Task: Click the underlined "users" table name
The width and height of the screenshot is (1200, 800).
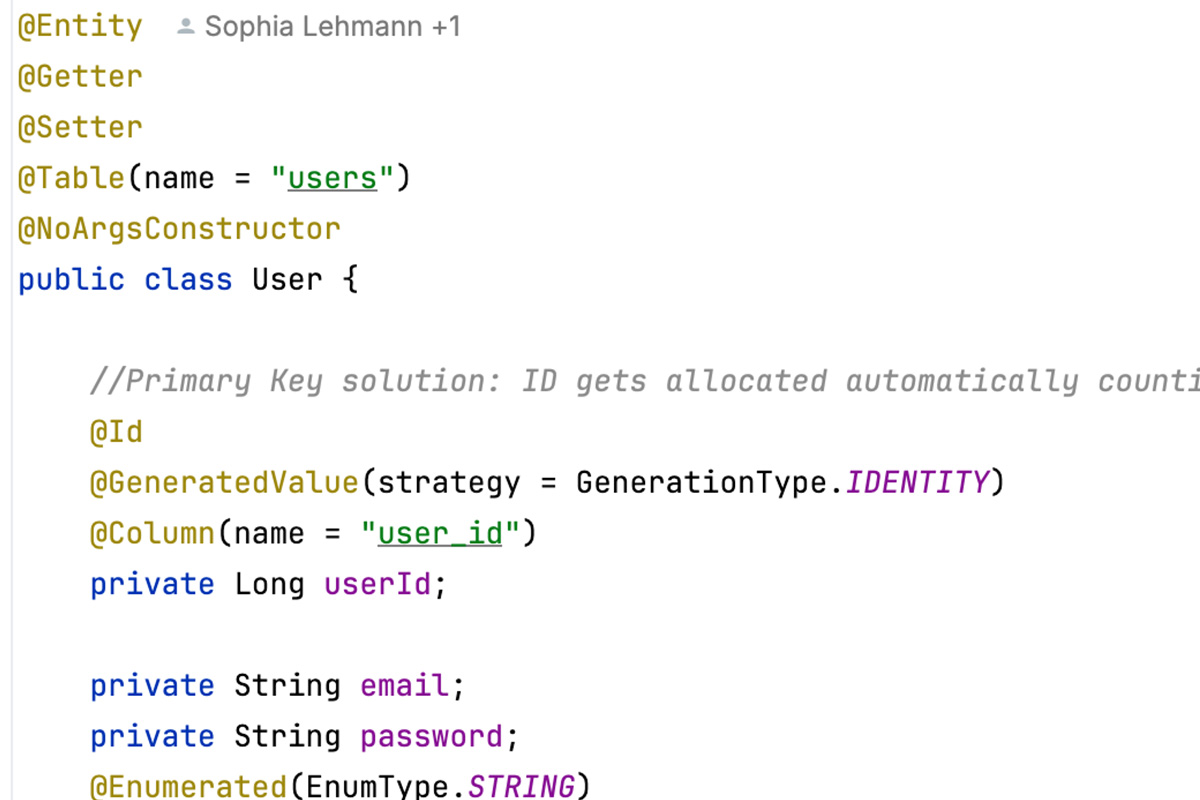Action: click(x=332, y=179)
